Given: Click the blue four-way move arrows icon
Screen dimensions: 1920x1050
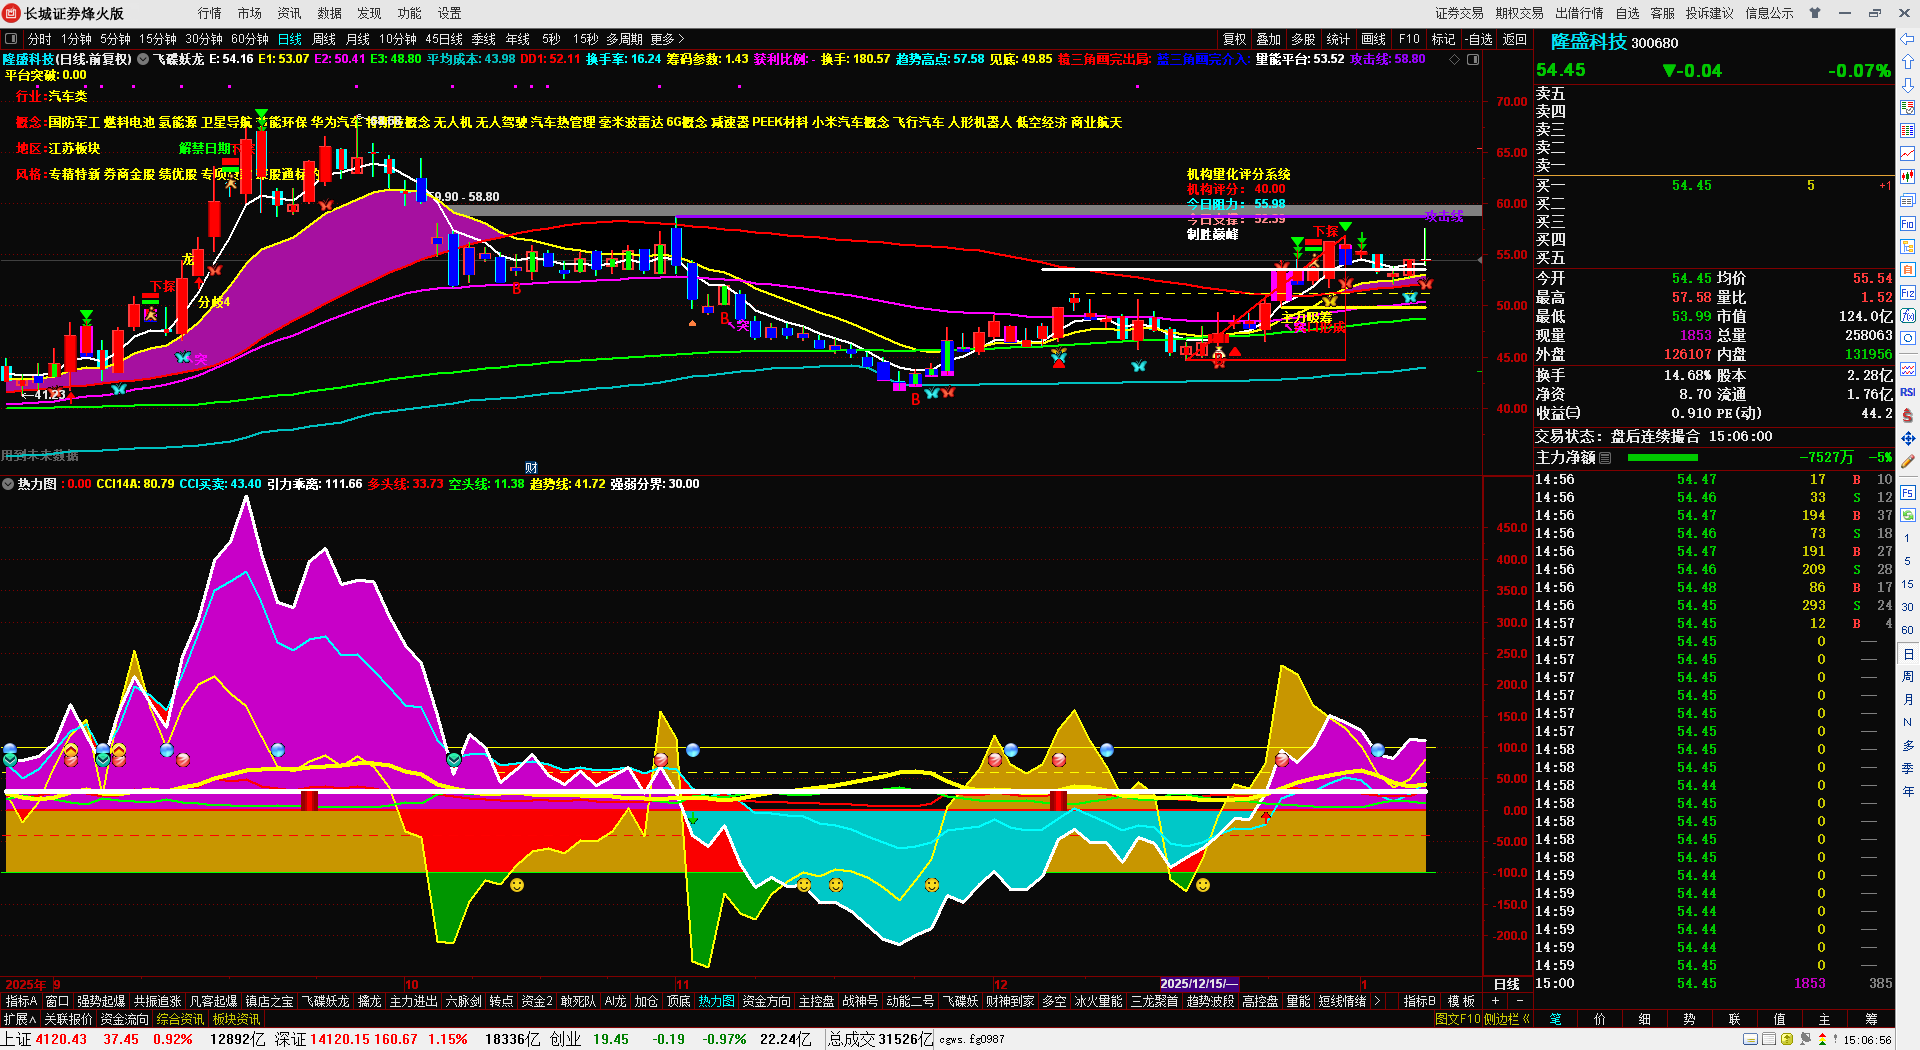Looking at the screenshot, I should (x=1908, y=438).
